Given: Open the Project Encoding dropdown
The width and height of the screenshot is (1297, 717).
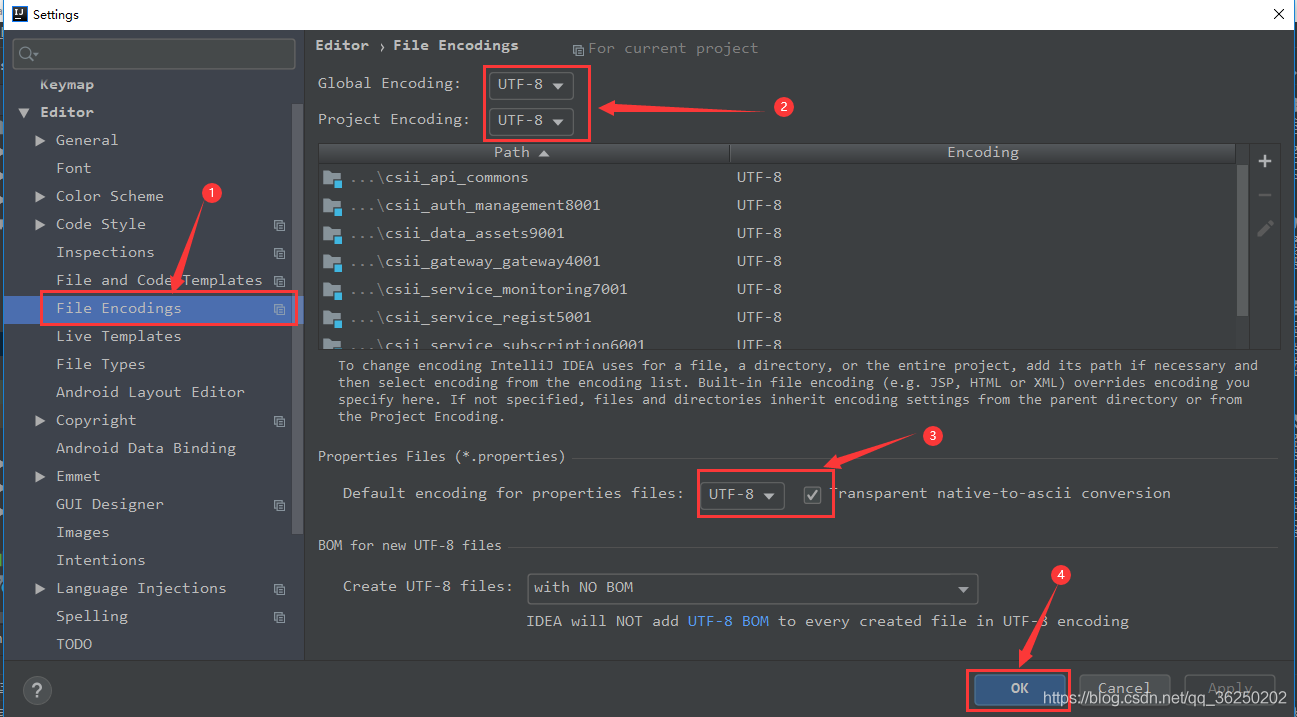Looking at the screenshot, I should (x=531, y=121).
